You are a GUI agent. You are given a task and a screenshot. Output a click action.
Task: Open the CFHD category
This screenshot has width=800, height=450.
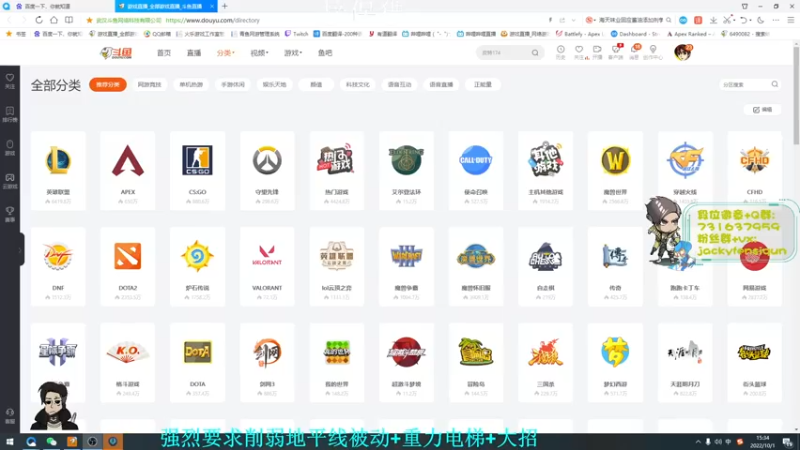[x=754, y=170]
